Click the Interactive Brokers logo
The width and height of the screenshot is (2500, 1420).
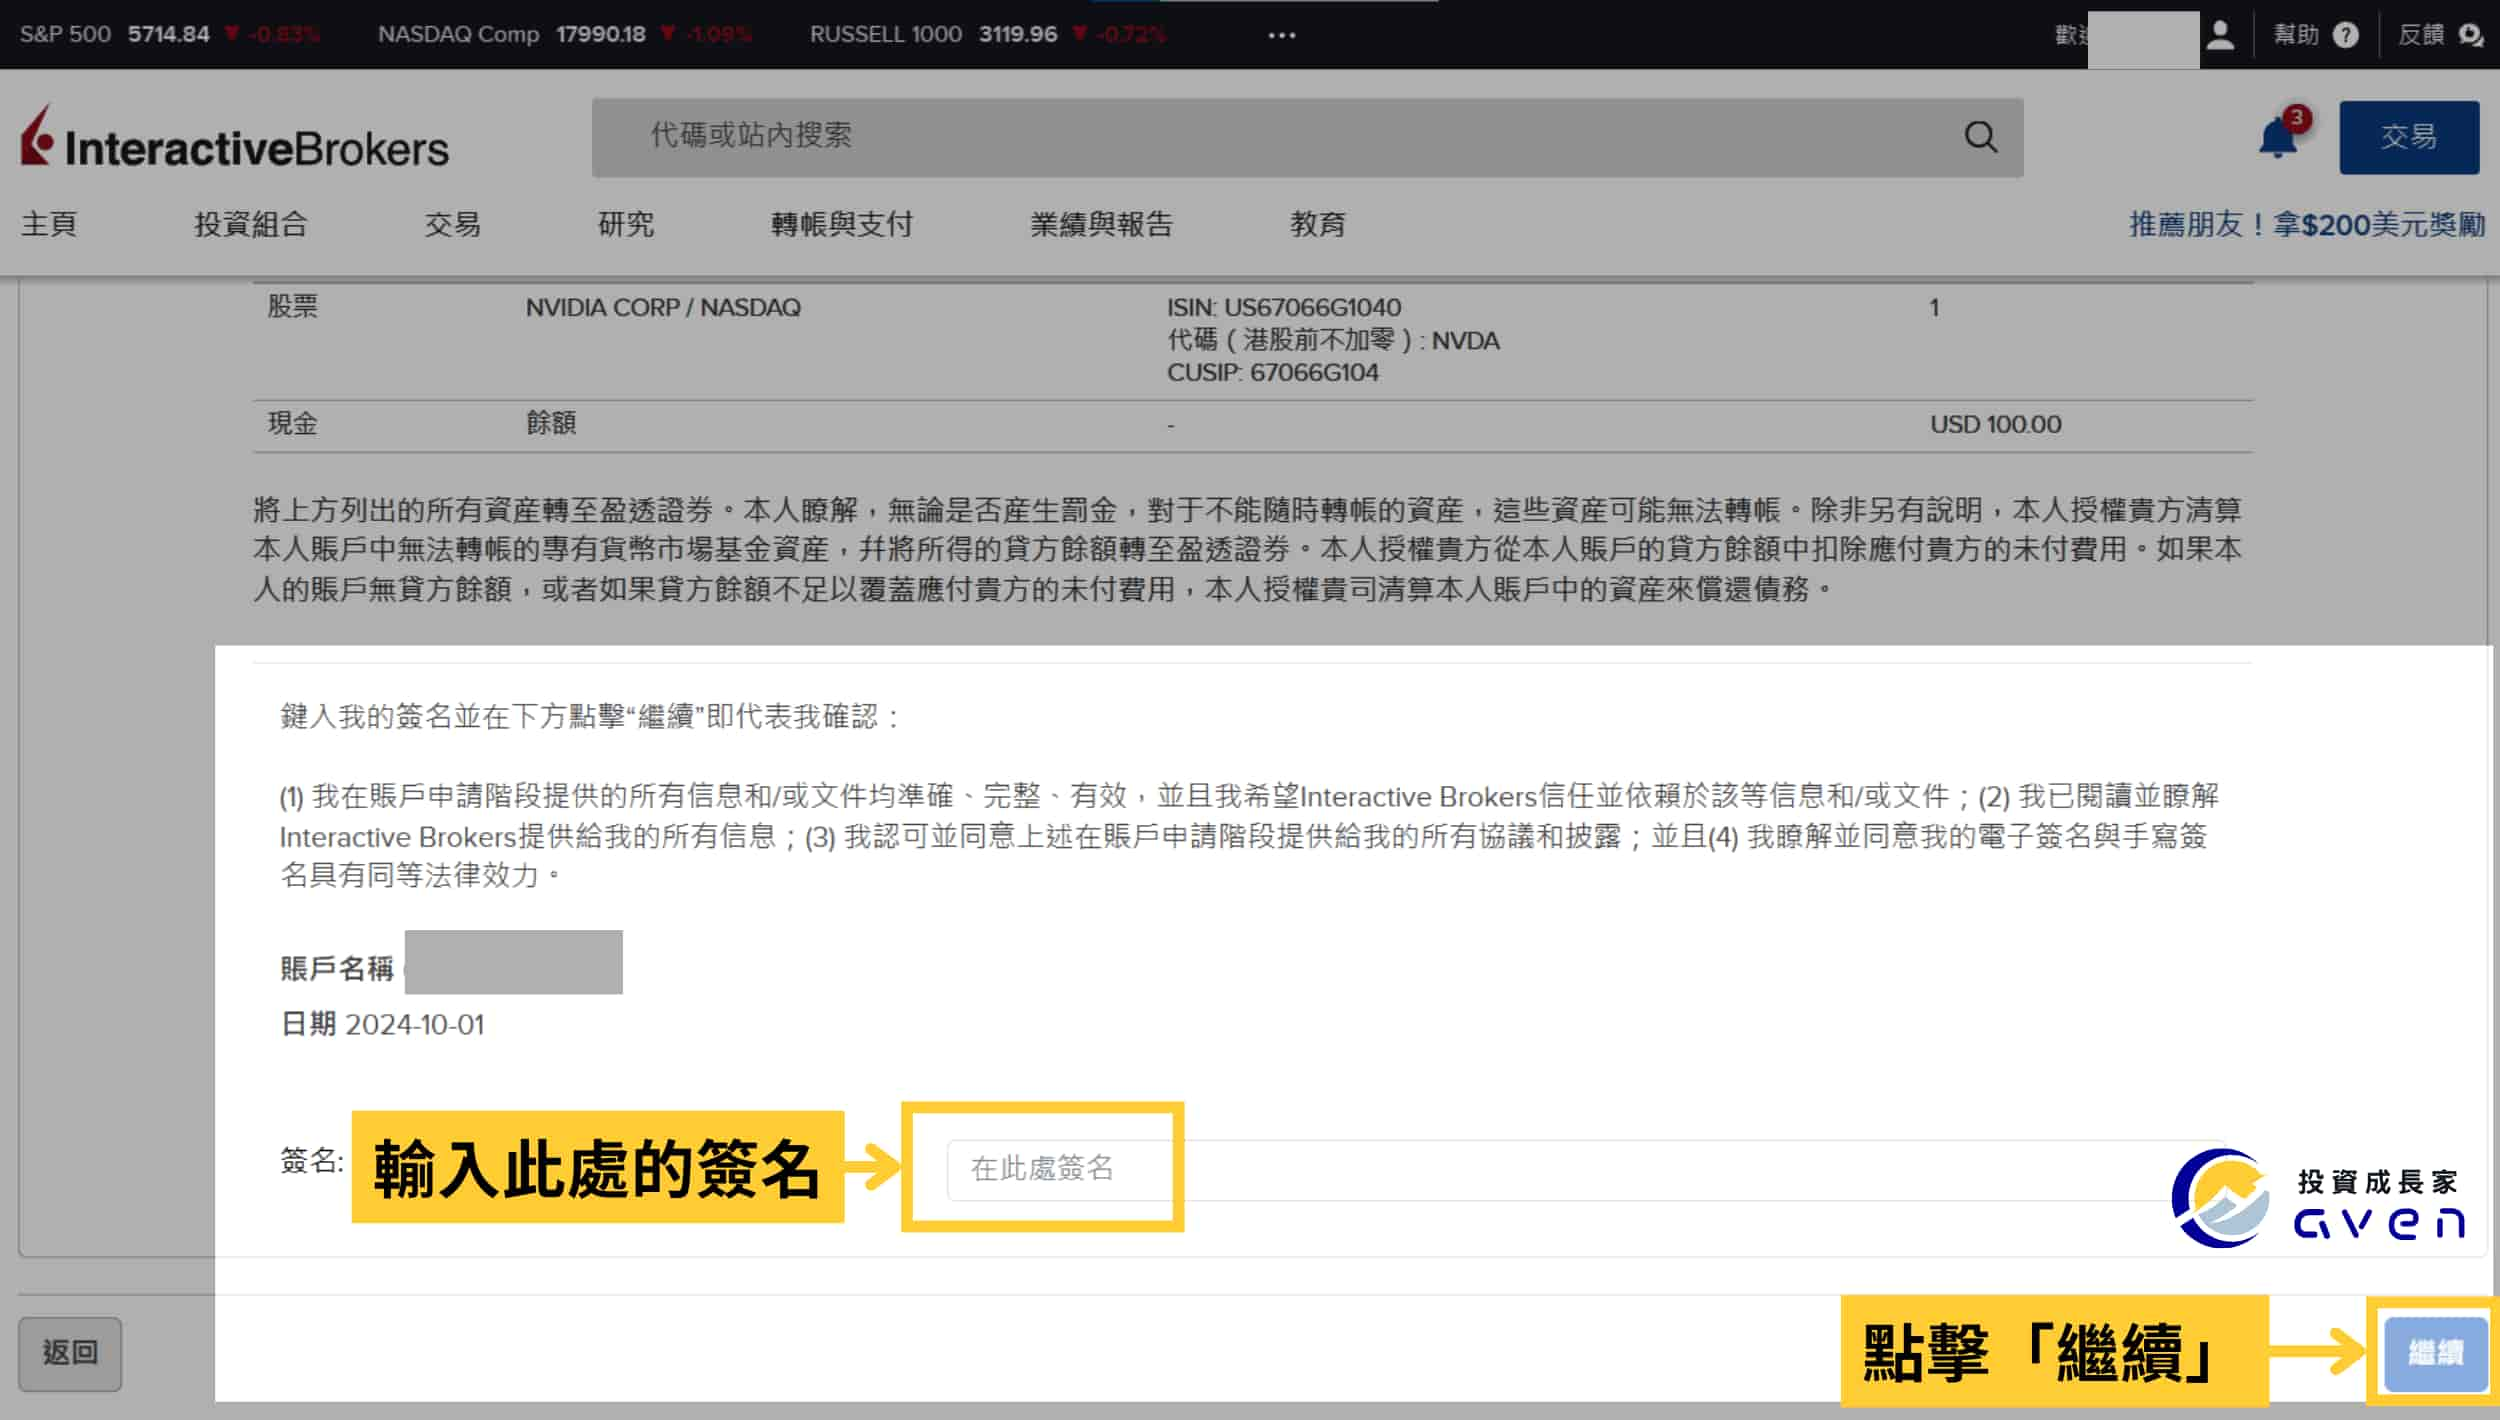(x=234, y=137)
